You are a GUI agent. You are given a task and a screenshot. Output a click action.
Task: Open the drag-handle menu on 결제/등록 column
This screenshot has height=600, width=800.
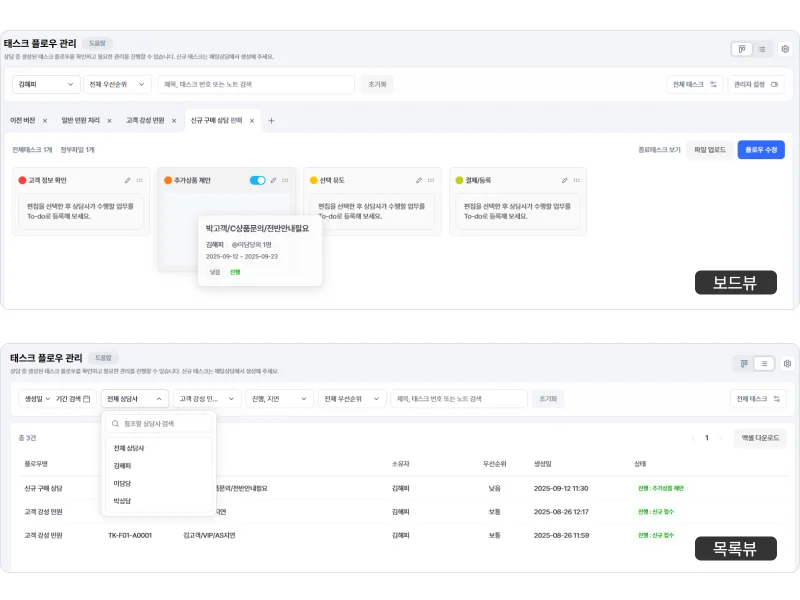click(578, 180)
